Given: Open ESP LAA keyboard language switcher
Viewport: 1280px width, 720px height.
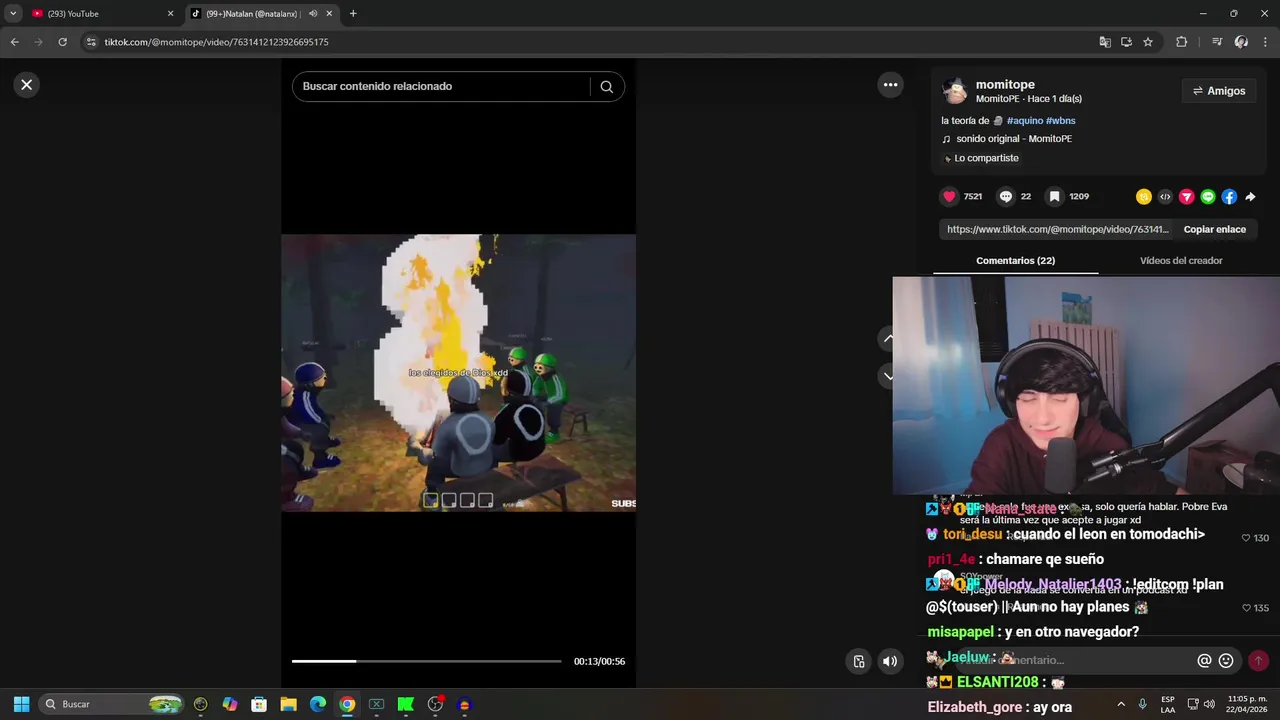Looking at the screenshot, I should click(x=1168, y=704).
